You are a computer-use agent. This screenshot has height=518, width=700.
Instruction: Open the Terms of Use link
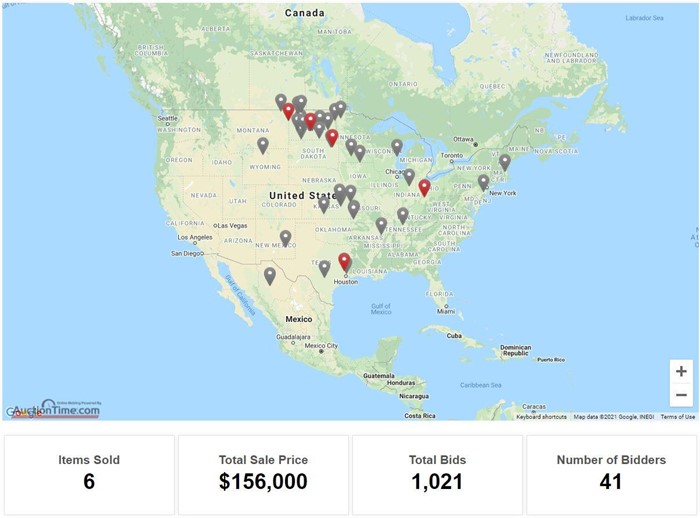pos(678,417)
